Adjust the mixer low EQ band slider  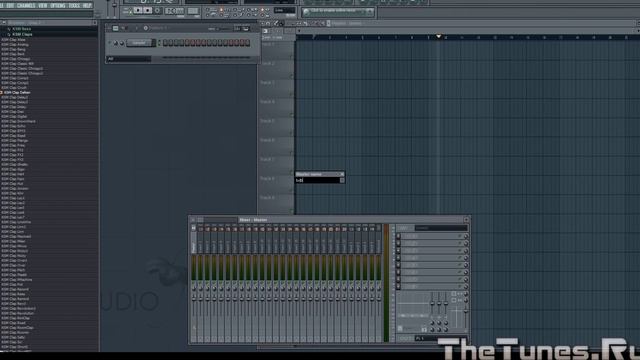pos(432,303)
